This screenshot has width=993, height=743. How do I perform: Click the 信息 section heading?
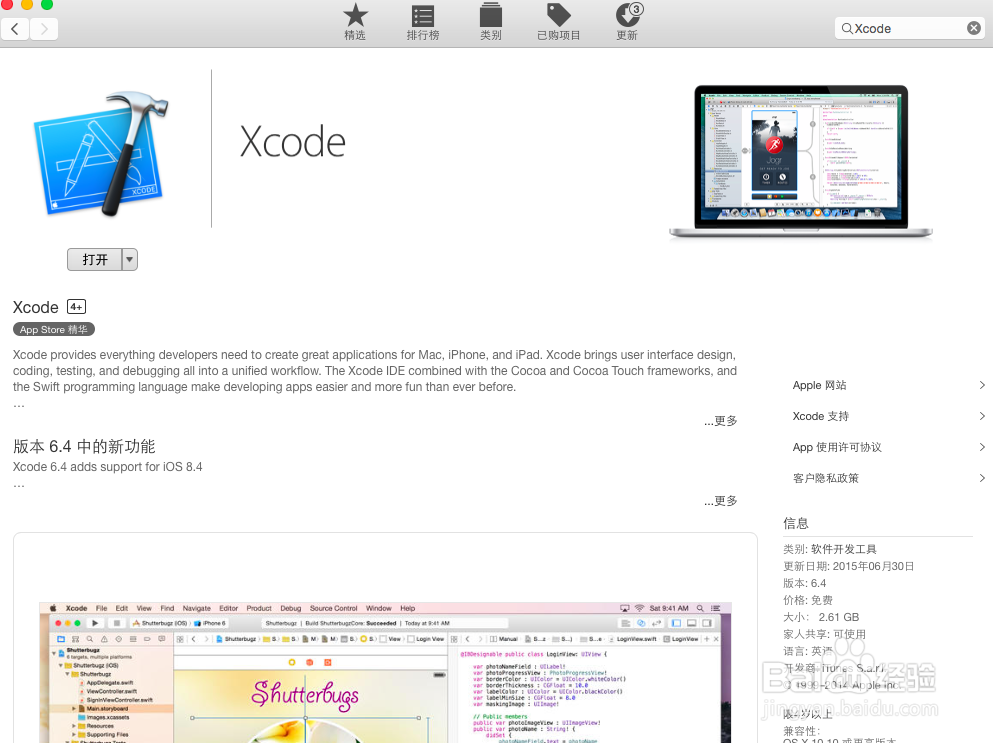point(796,523)
